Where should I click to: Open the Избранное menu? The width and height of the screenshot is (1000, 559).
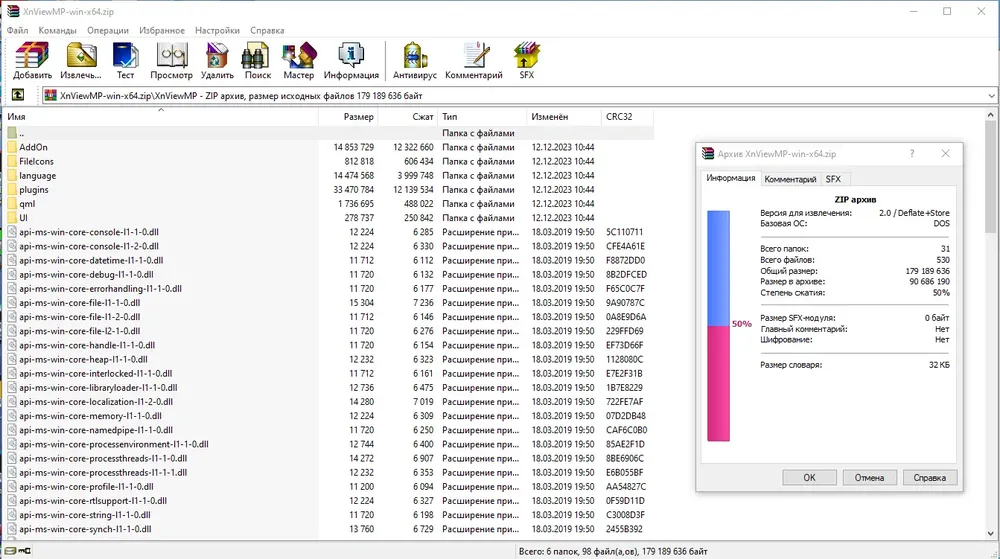tap(162, 30)
